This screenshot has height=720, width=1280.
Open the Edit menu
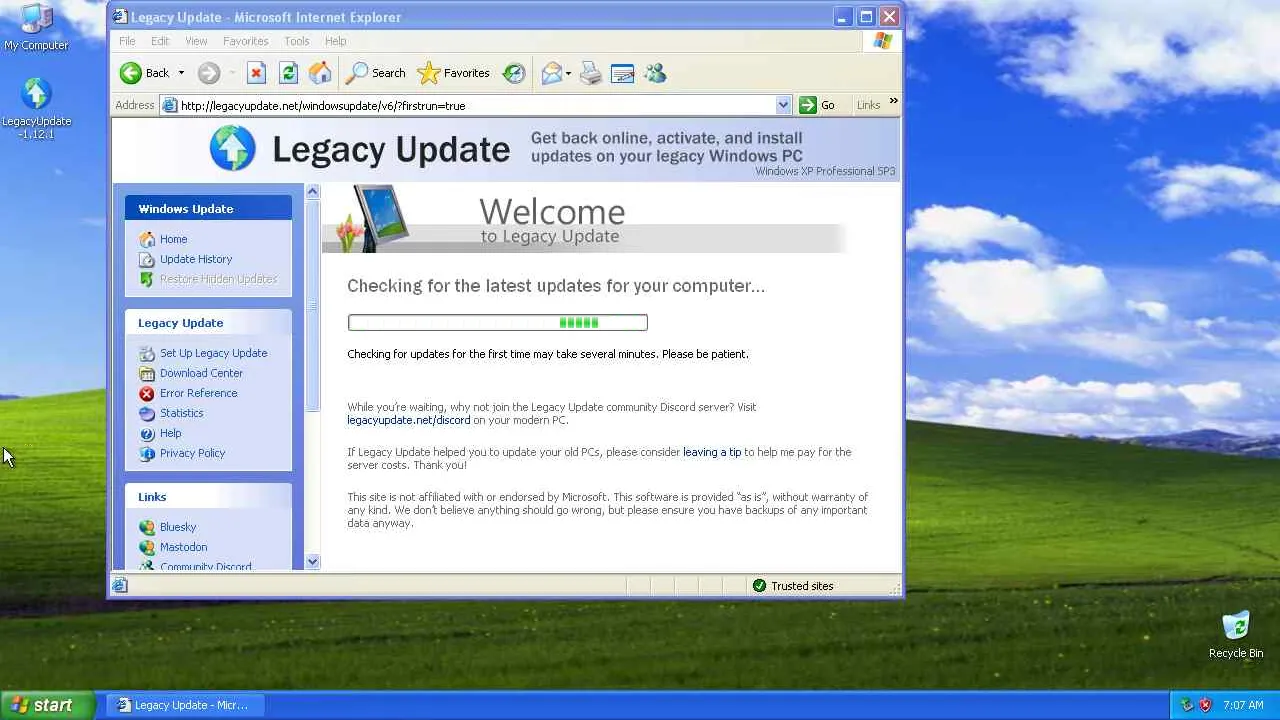click(x=160, y=41)
